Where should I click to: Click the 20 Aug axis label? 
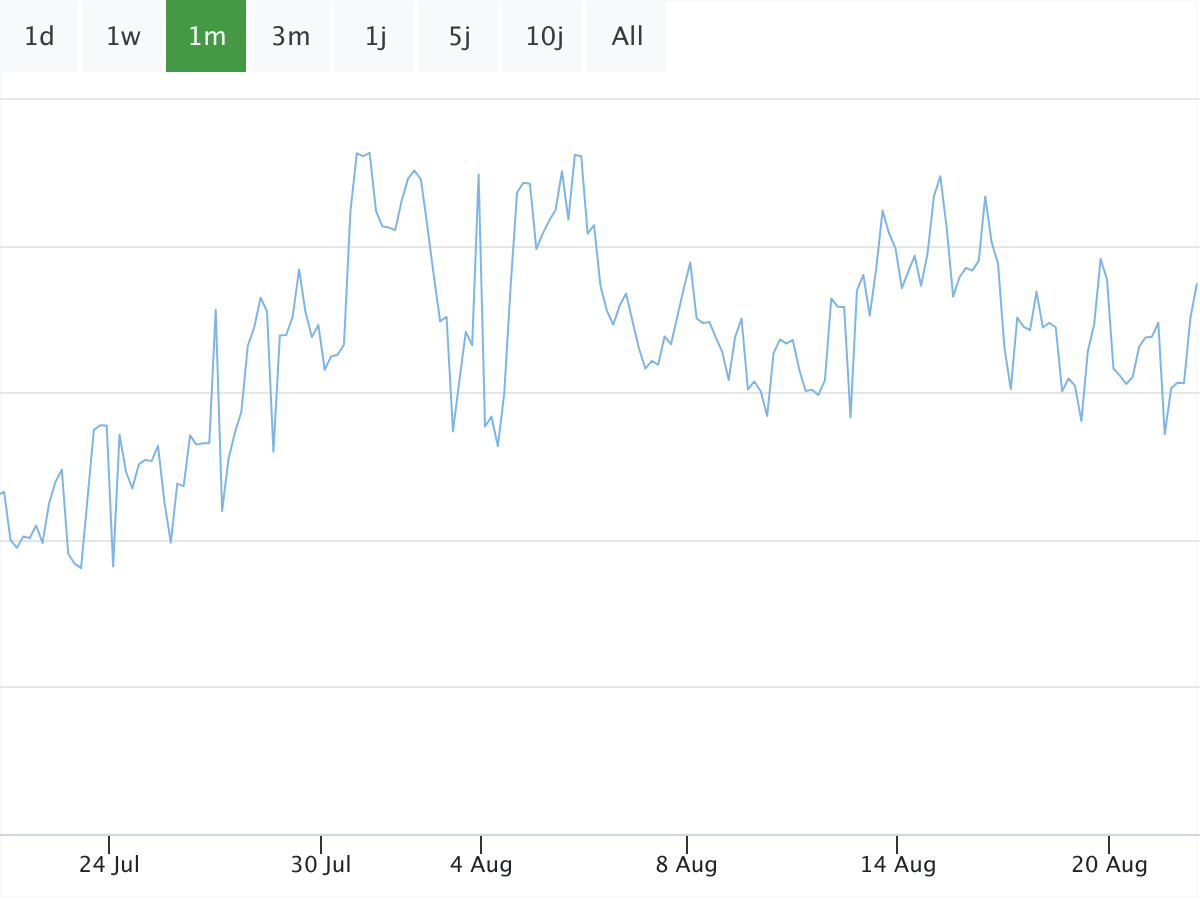pyautogui.click(x=1109, y=865)
